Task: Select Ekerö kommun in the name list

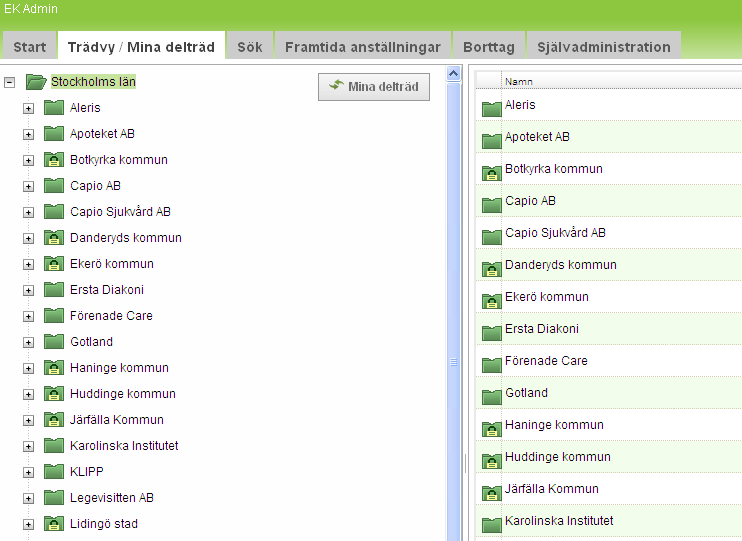Action: pos(547,297)
